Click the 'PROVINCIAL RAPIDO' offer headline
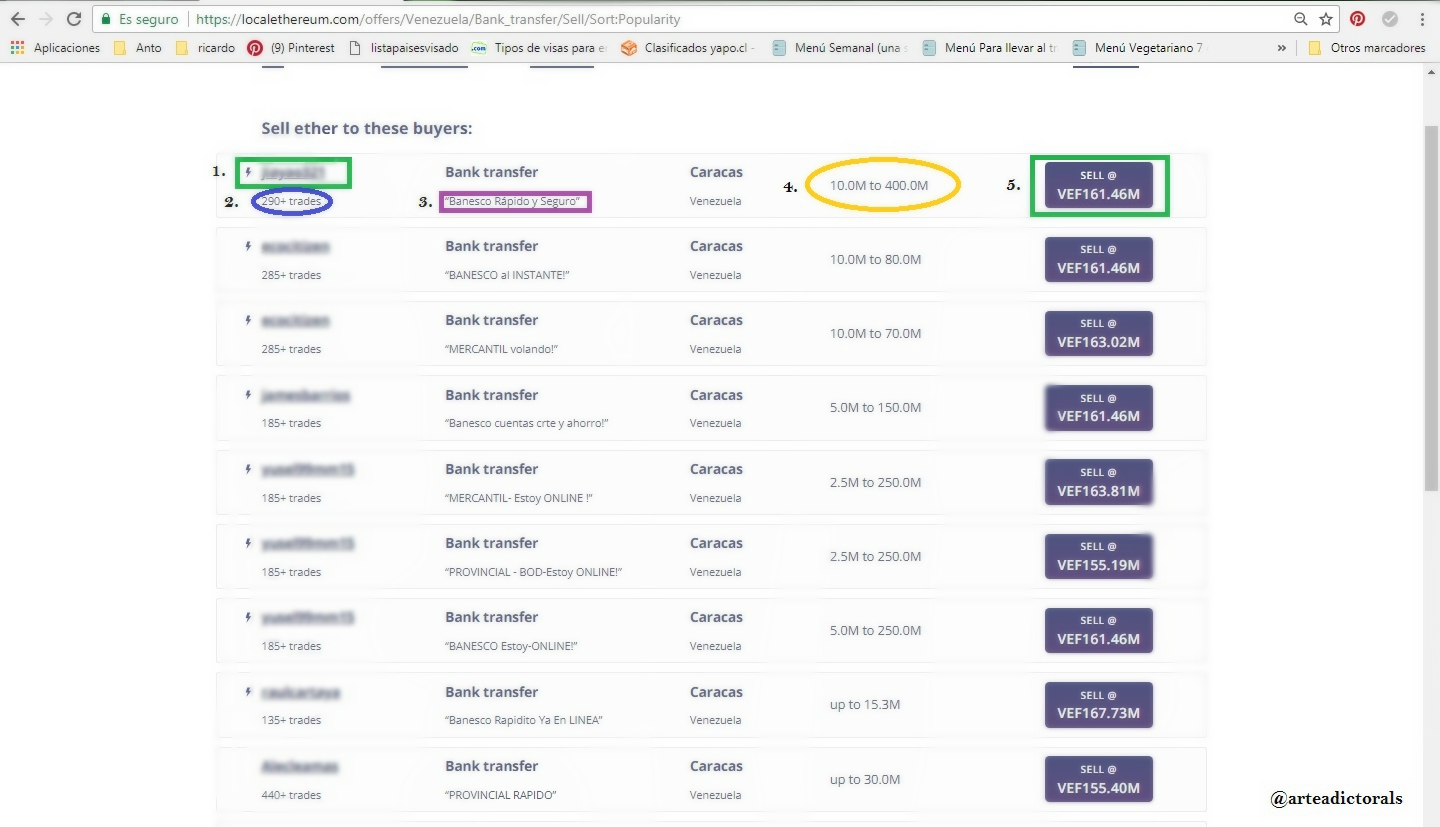The height and width of the screenshot is (827, 1440). click(500, 795)
